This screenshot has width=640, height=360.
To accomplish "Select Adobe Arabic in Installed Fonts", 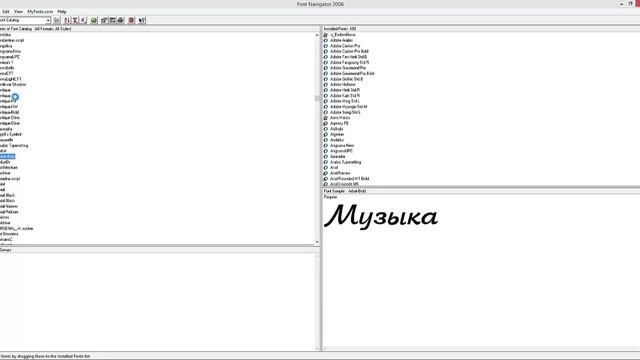I will [x=341, y=40].
